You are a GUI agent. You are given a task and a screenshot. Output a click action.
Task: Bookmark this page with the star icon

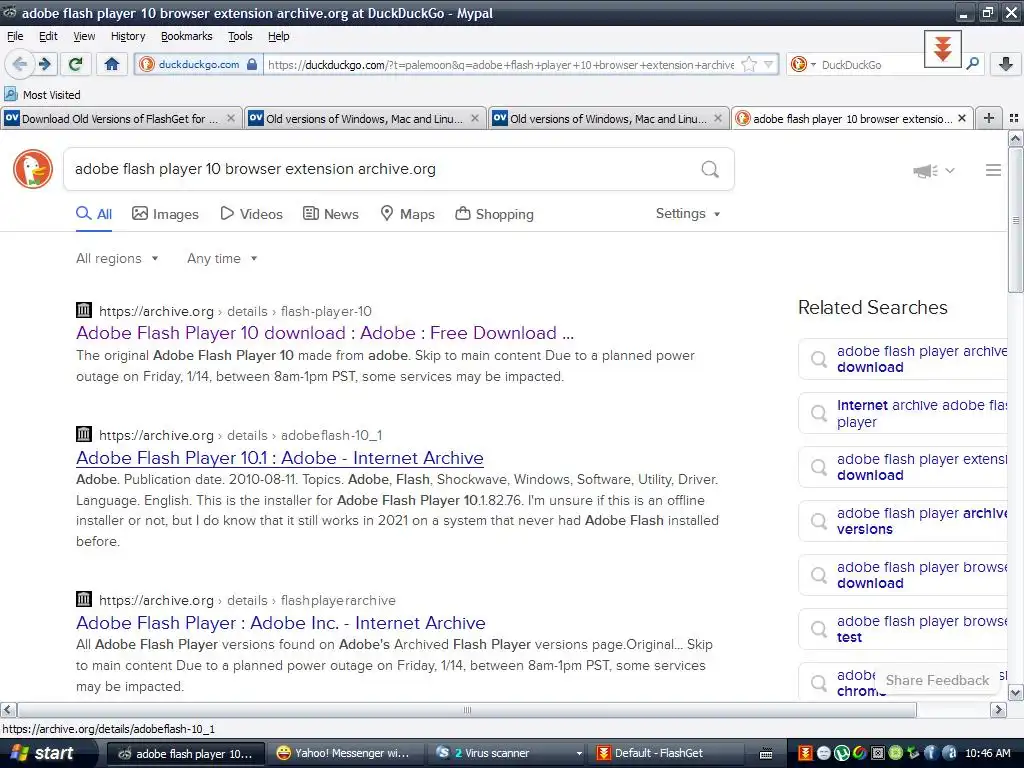click(x=750, y=64)
